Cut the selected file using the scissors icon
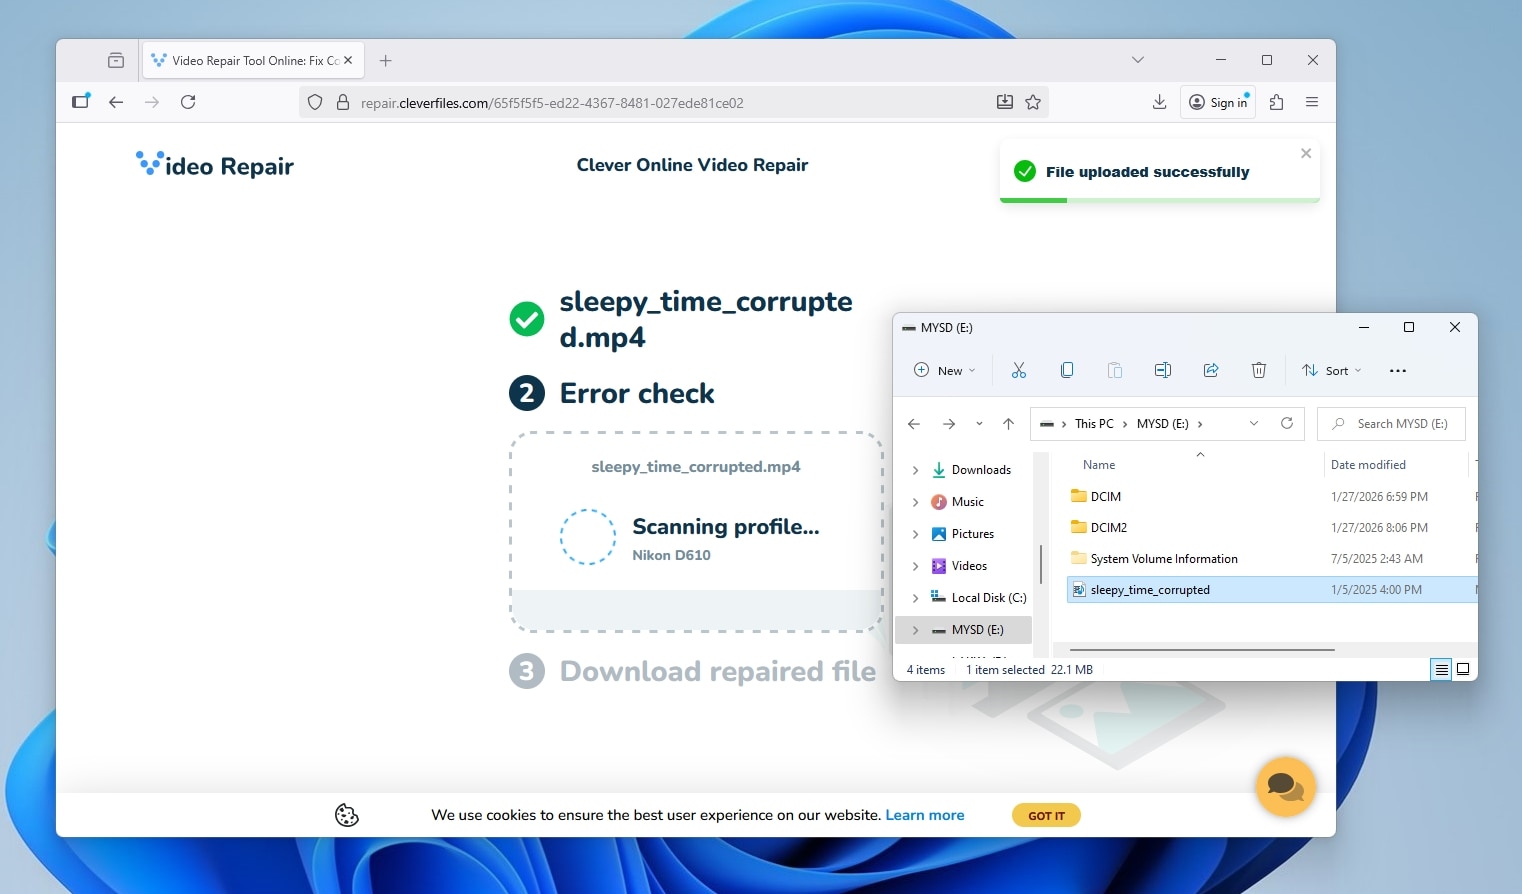The image size is (1522, 894). 1019,370
